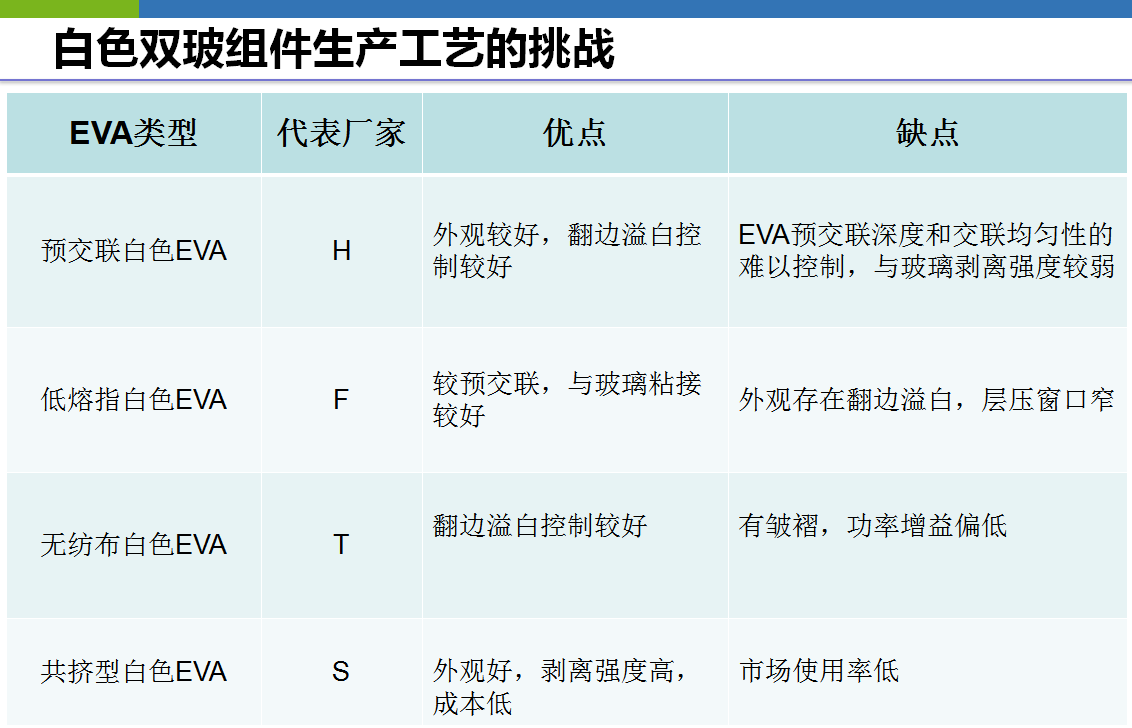Click the disadvantage text starting with EVA预交联深度
This screenshot has height=728, width=1132.
tap(926, 250)
